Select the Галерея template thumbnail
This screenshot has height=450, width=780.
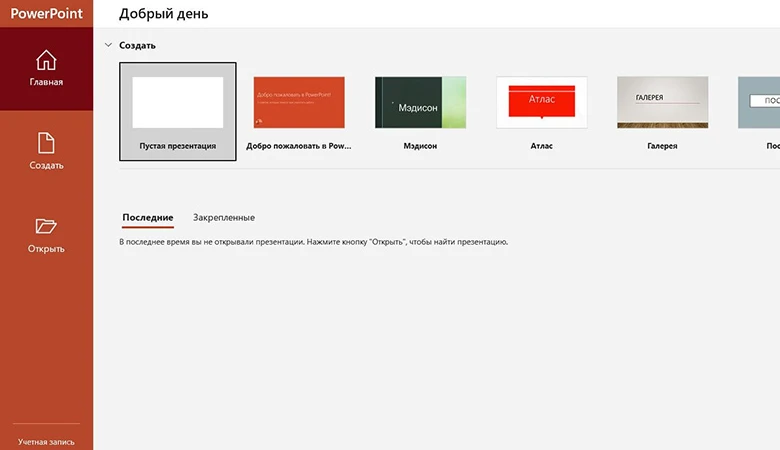pos(662,103)
